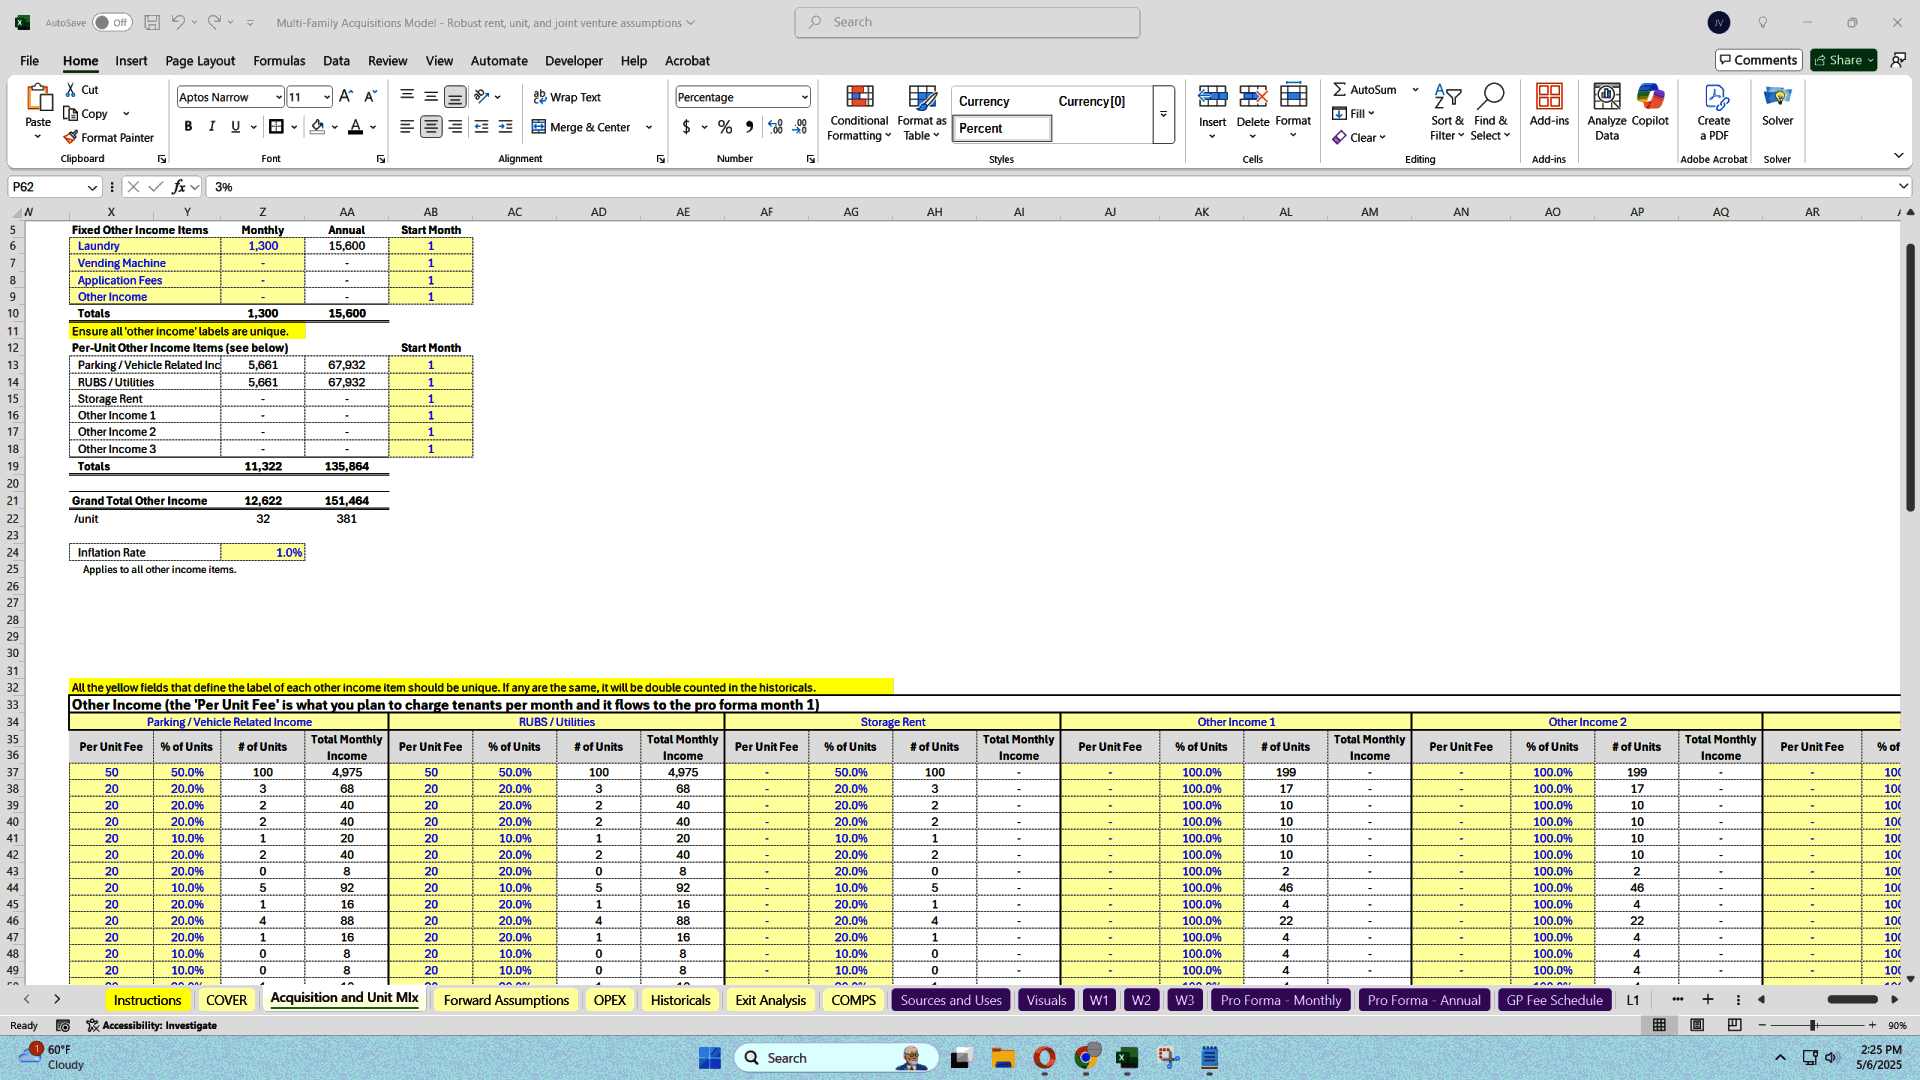Click the Comments button

pyautogui.click(x=1758, y=60)
